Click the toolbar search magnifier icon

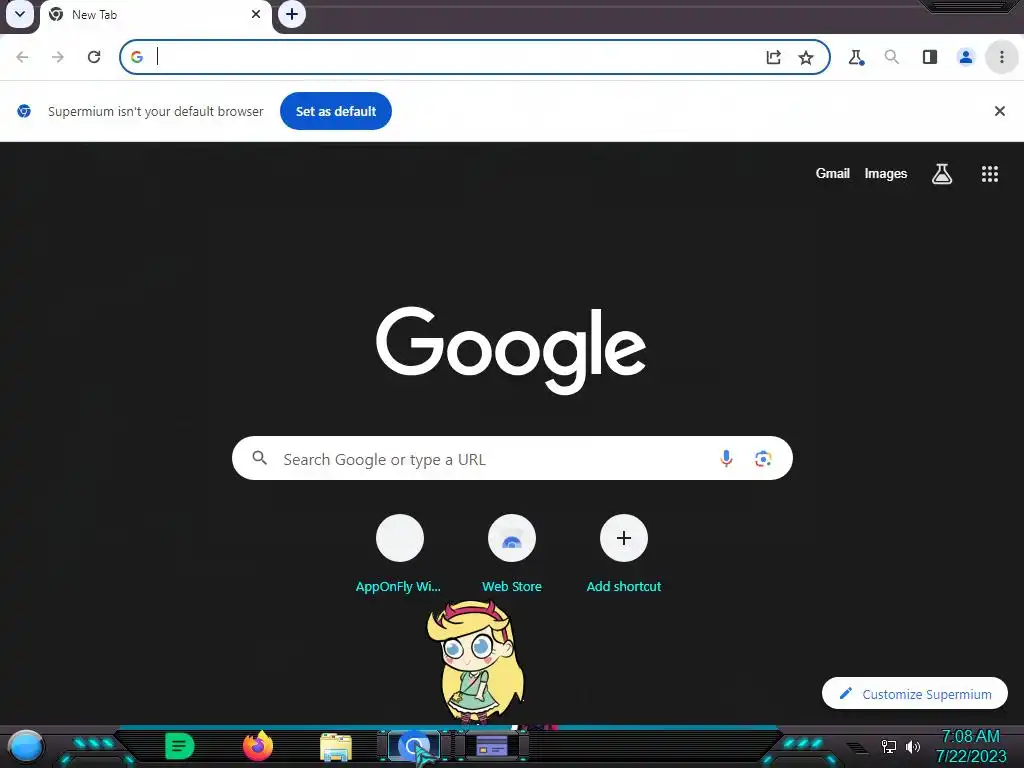pos(891,57)
